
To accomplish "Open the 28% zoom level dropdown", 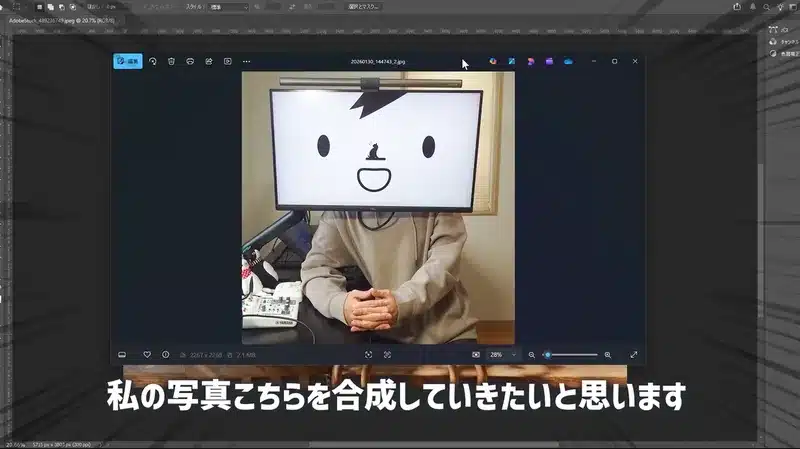I will pos(501,354).
